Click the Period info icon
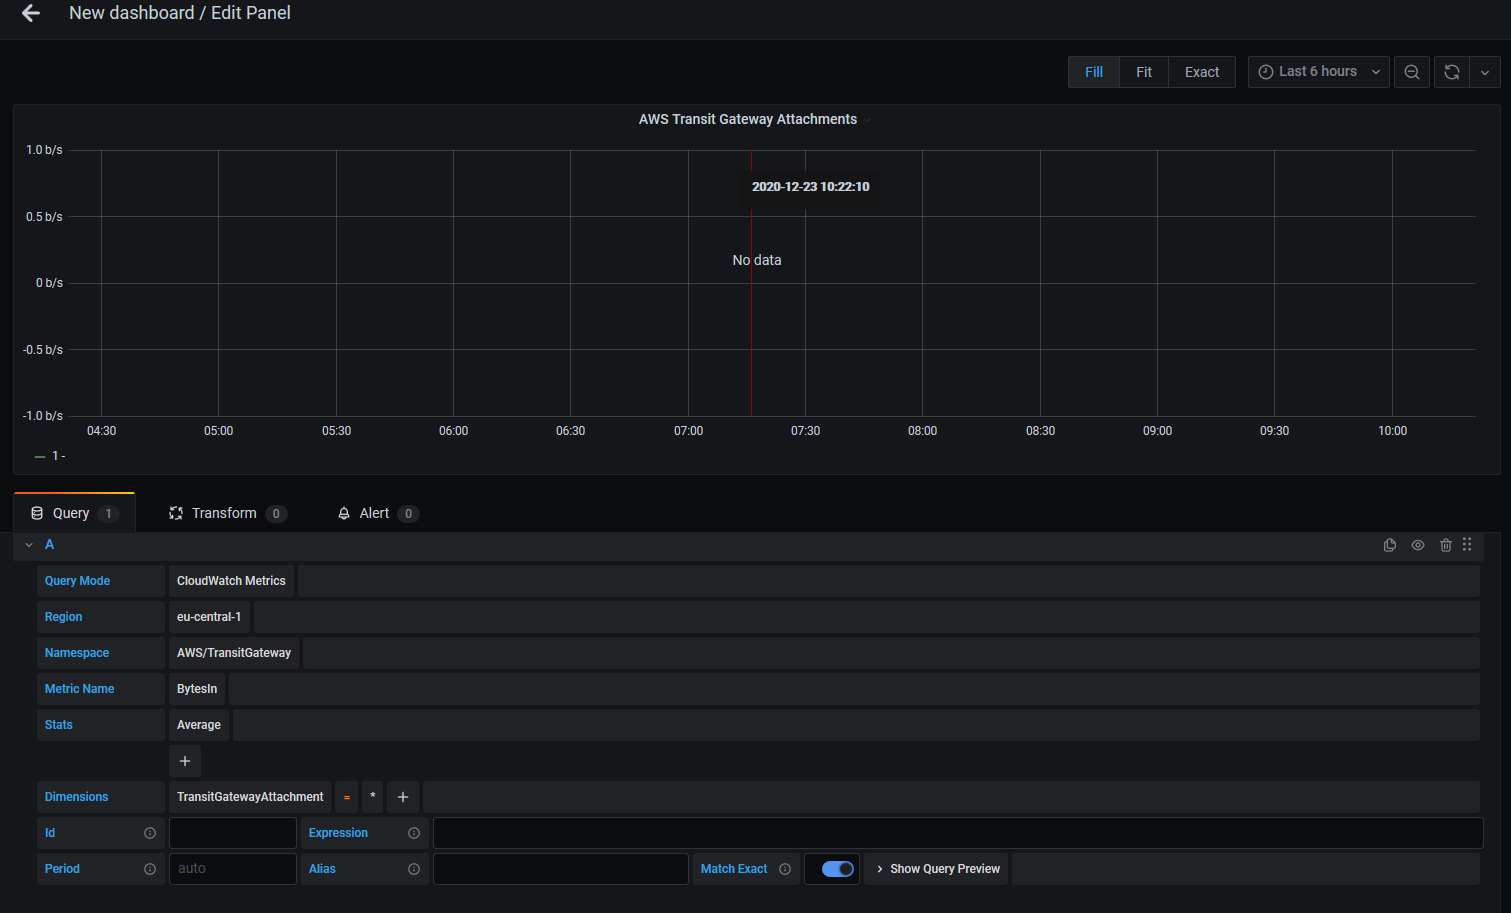Viewport: 1511px width, 913px height. pyautogui.click(x=150, y=869)
